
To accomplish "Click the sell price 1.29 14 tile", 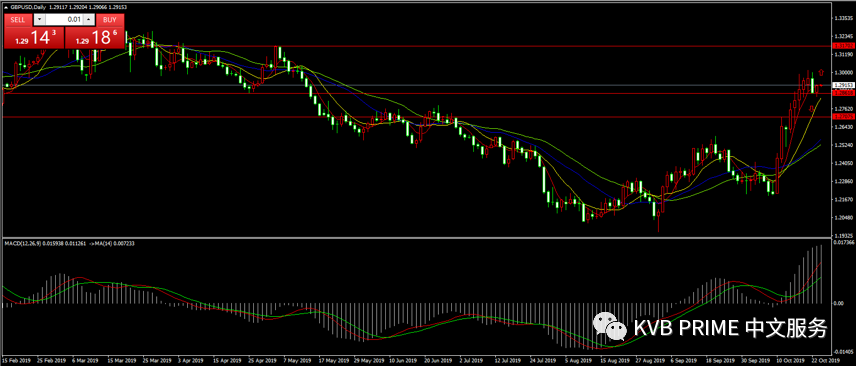I will (x=34, y=38).
